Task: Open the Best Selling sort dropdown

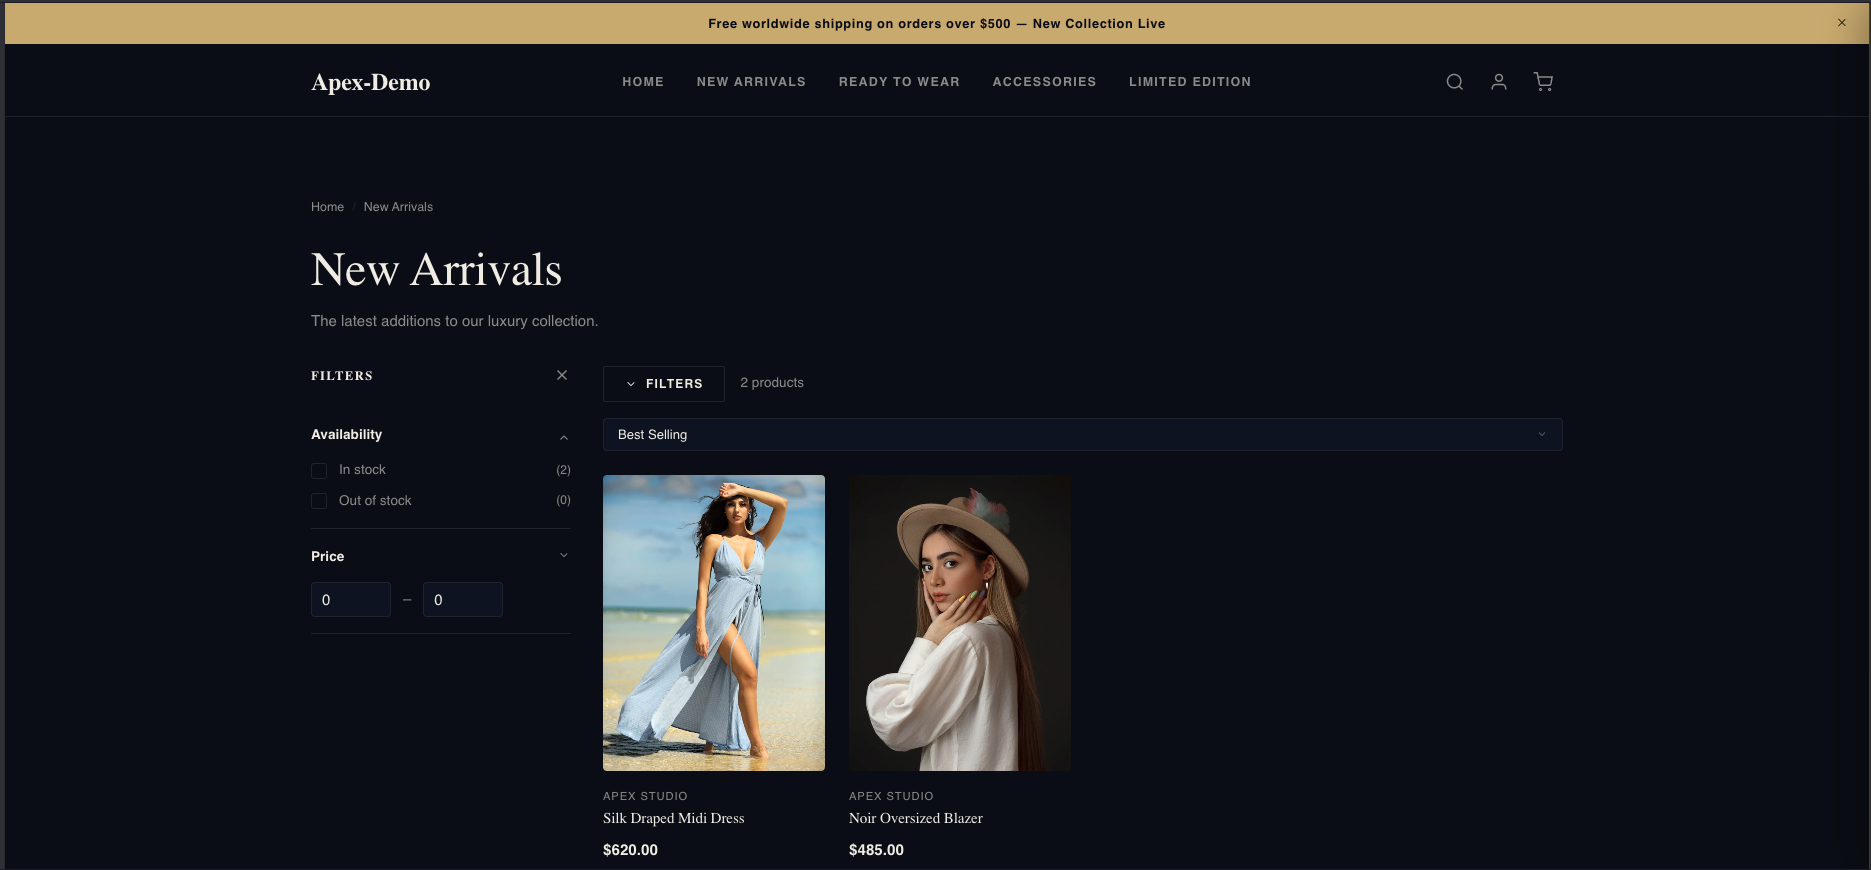Action: coord(1082,435)
